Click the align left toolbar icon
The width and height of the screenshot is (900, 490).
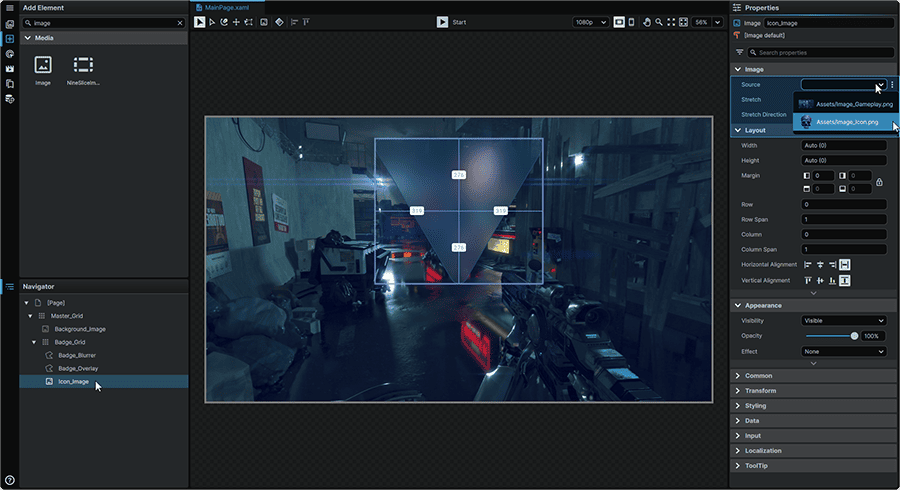(x=294, y=22)
